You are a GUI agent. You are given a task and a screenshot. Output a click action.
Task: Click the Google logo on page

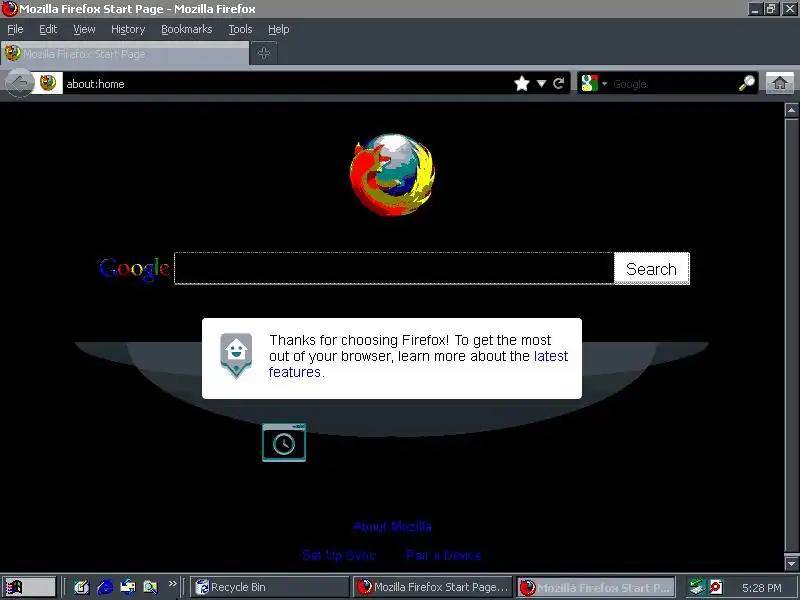click(134, 269)
